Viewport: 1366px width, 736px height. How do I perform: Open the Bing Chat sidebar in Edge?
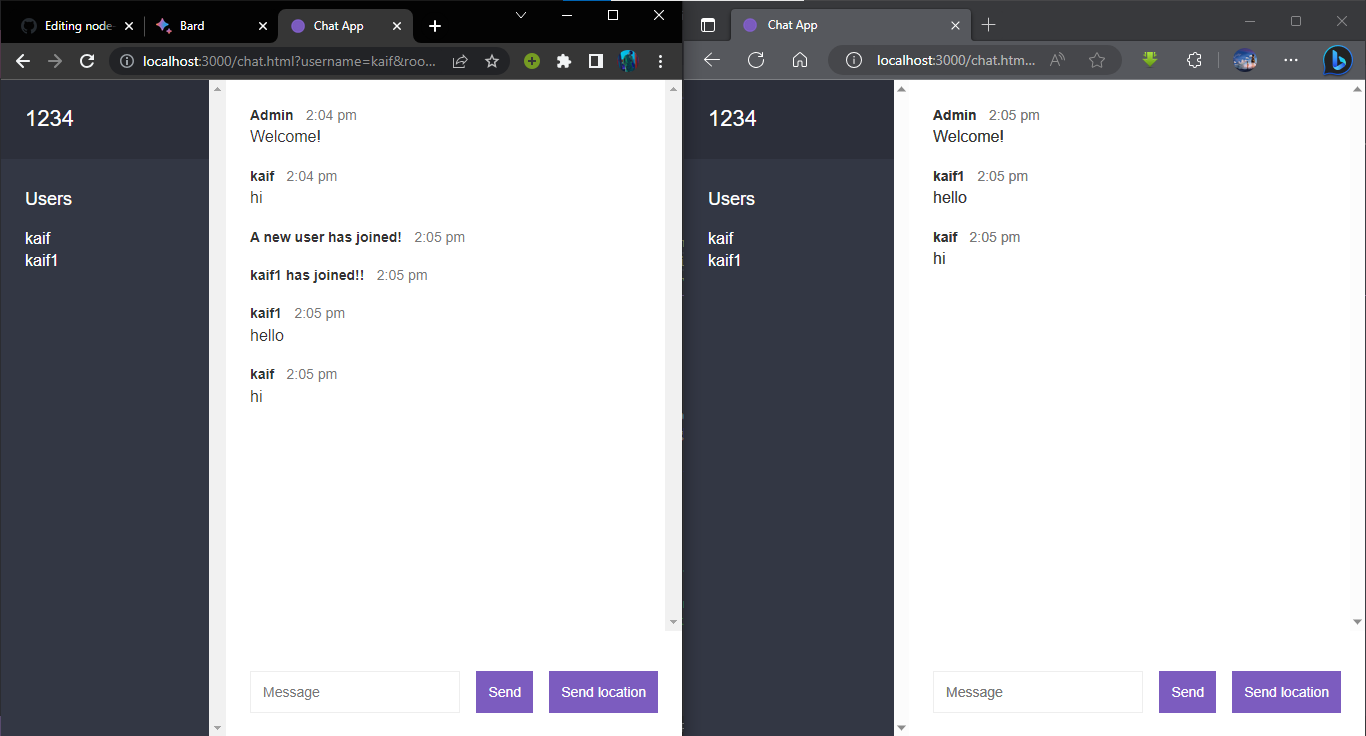click(1338, 60)
